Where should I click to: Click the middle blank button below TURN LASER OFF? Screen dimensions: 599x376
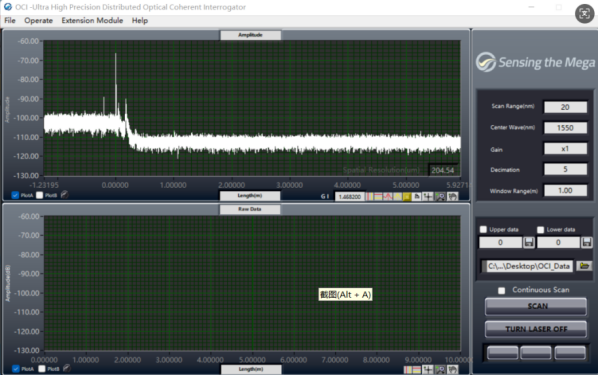pos(536,353)
